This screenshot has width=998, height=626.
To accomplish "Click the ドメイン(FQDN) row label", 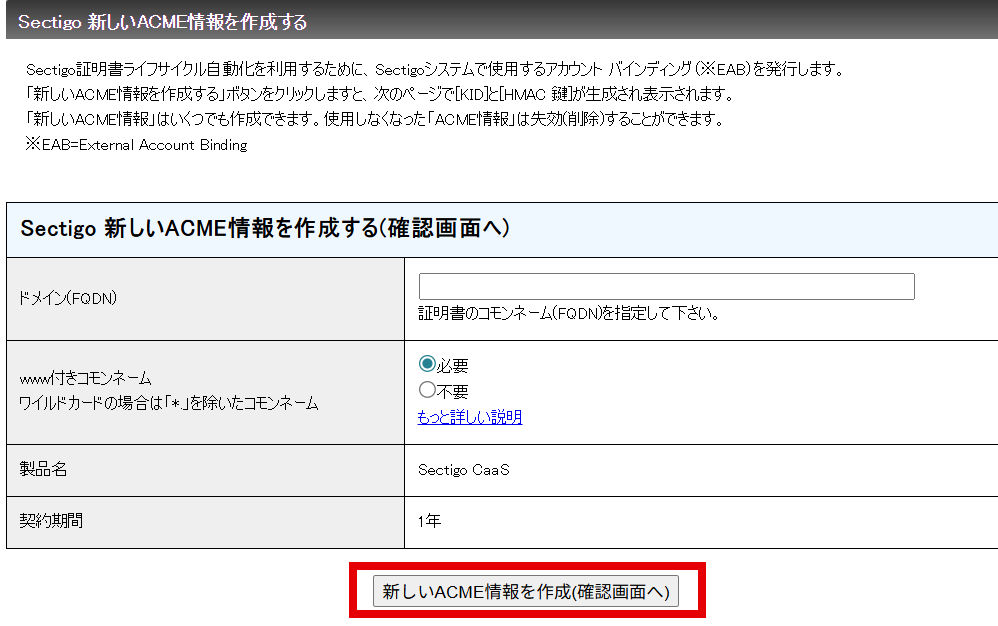I will click(x=68, y=298).
